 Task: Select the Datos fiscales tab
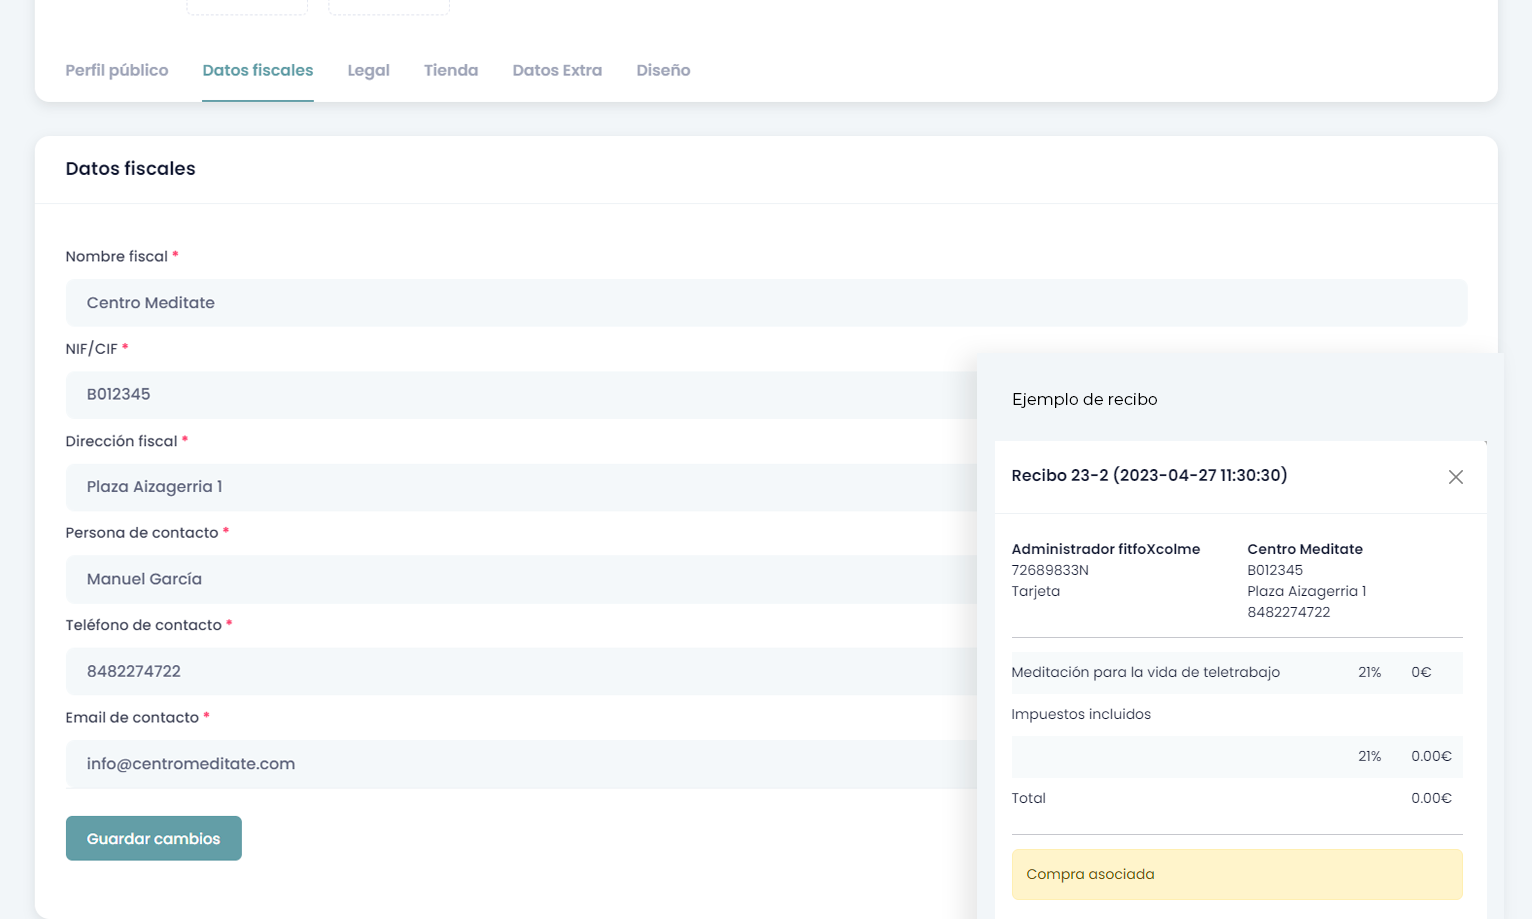(257, 70)
